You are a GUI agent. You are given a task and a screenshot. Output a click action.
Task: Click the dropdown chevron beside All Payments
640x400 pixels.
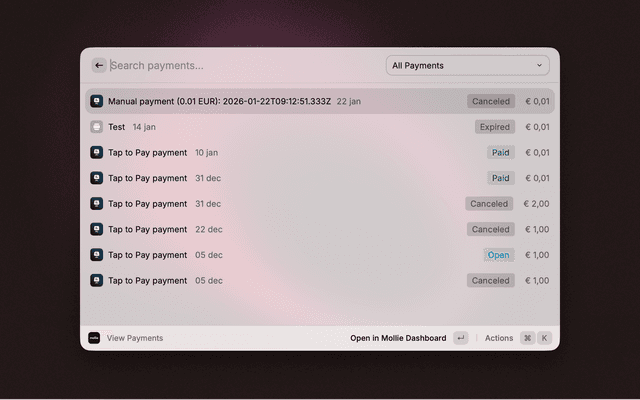pyautogui.click(x=540, y=65)
